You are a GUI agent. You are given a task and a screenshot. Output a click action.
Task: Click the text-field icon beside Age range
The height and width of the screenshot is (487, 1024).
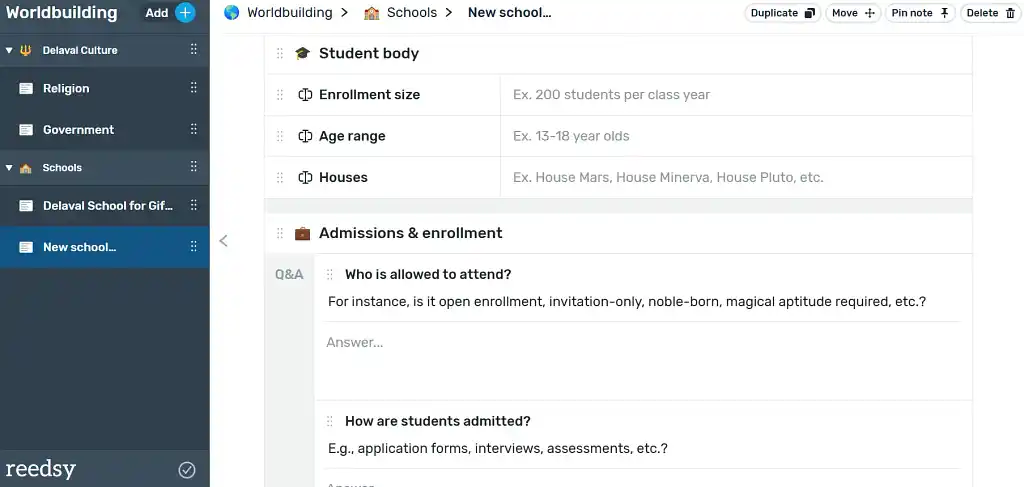(x=305, y=136)
